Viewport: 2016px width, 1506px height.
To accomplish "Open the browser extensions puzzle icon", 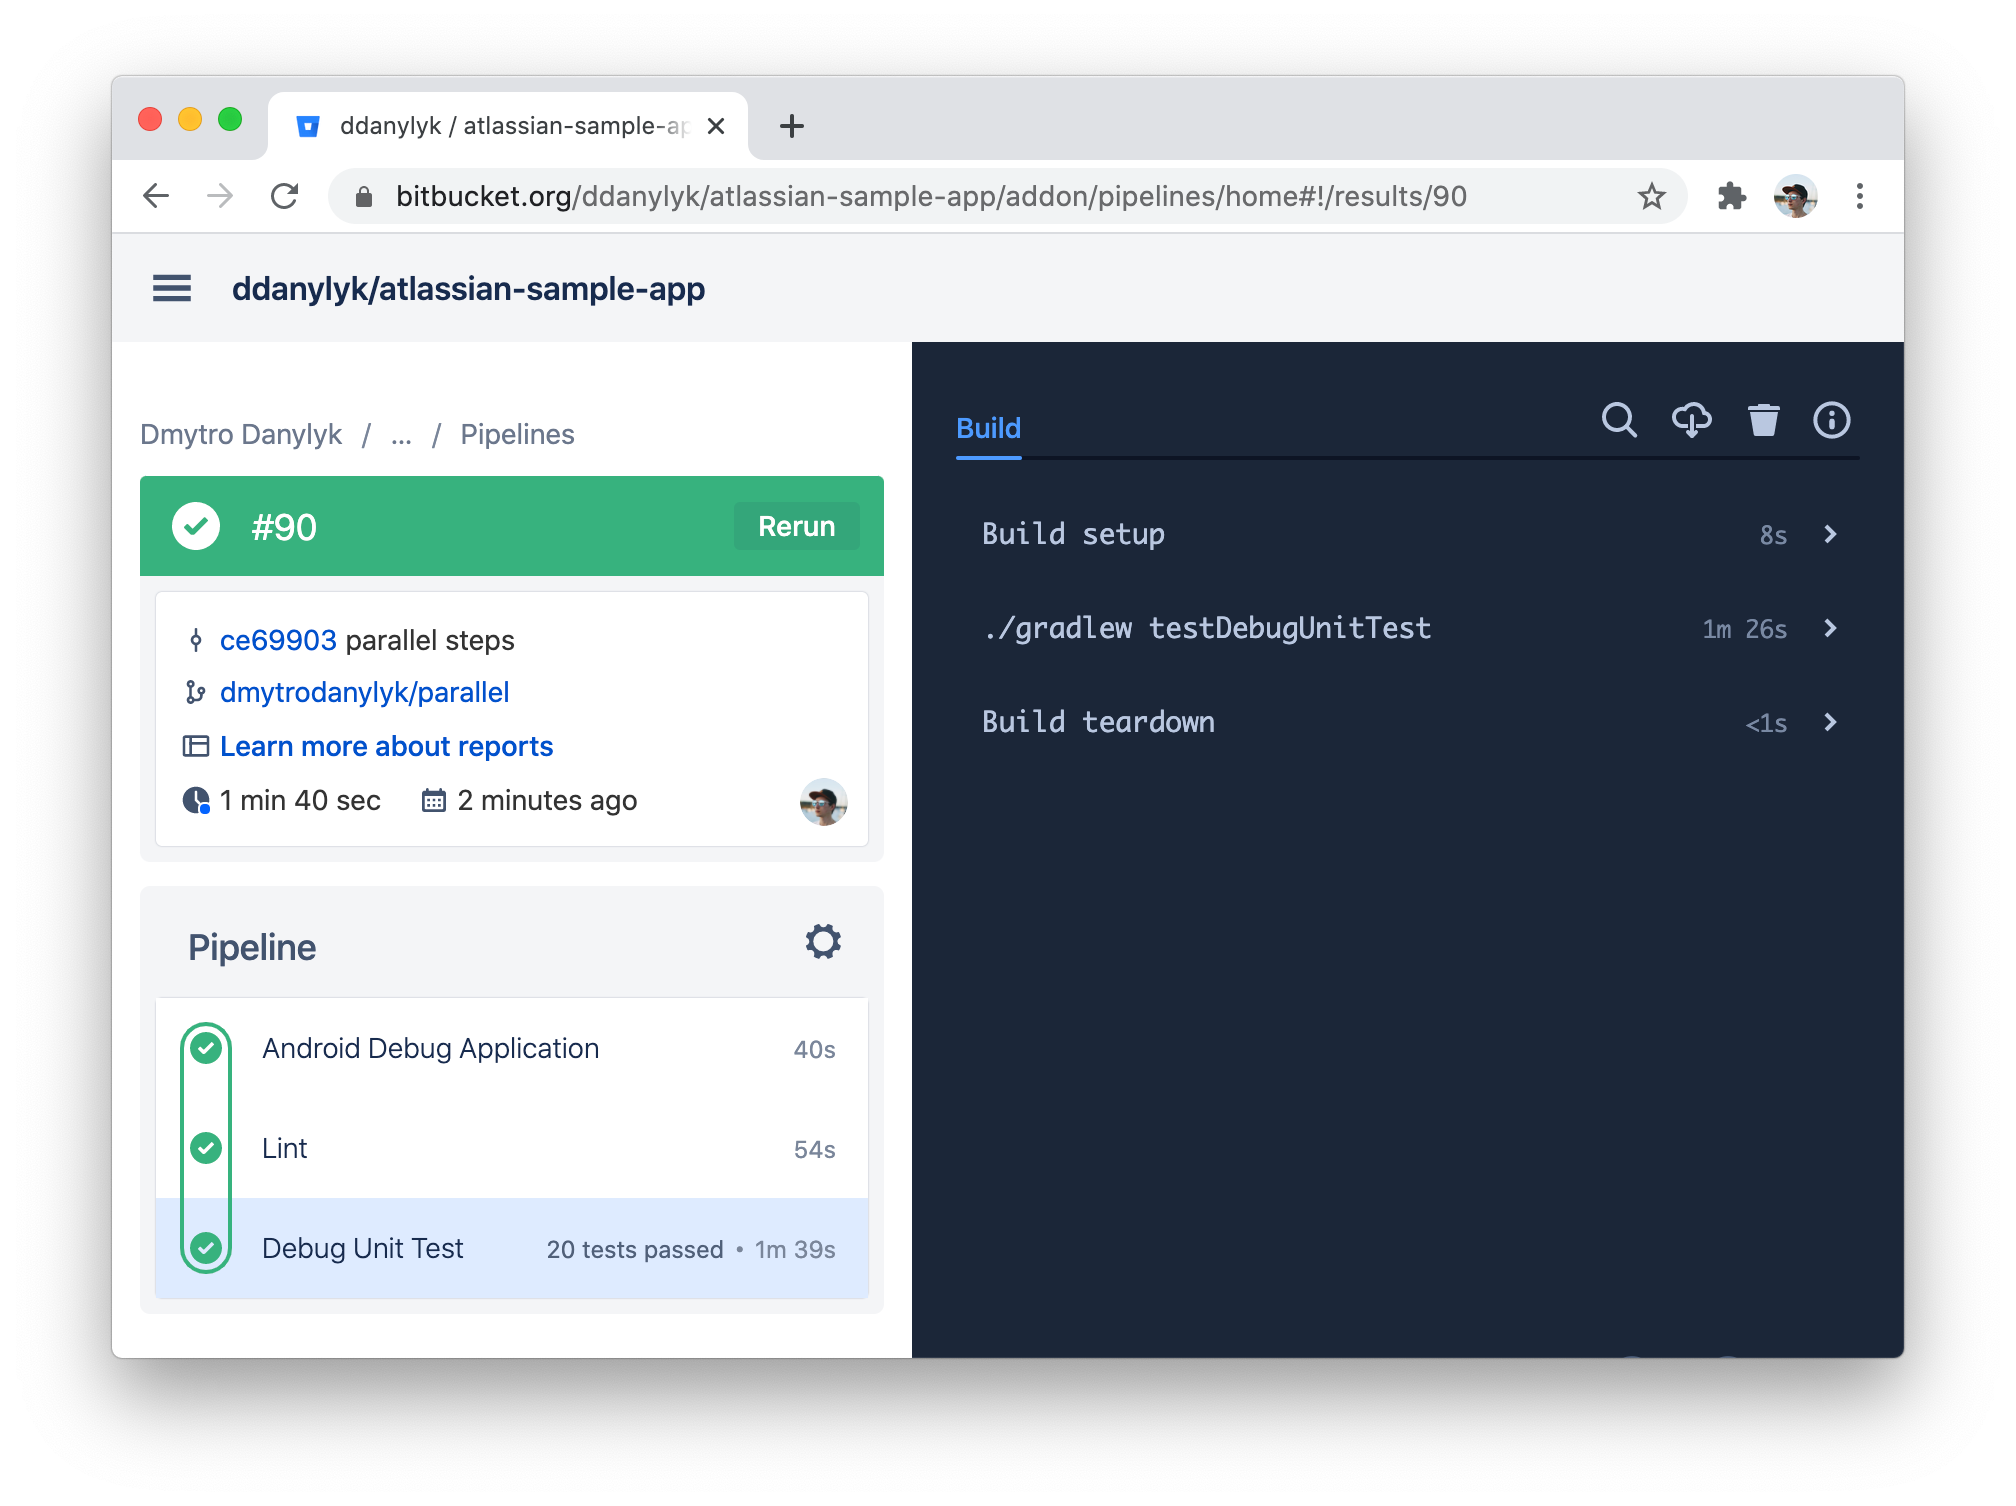I will [1731, 196].
